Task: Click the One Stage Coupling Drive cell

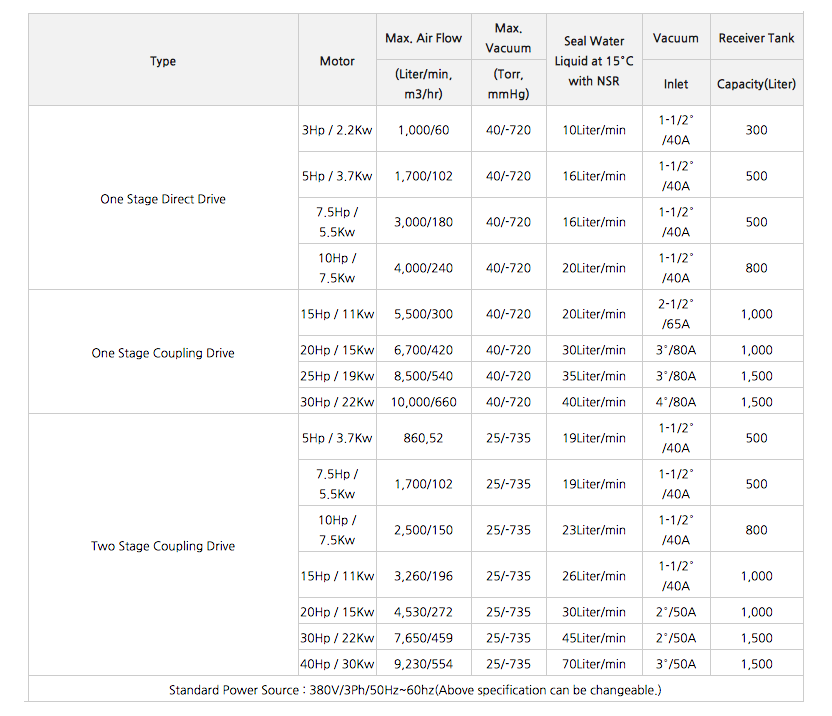Action: [163, 353]
